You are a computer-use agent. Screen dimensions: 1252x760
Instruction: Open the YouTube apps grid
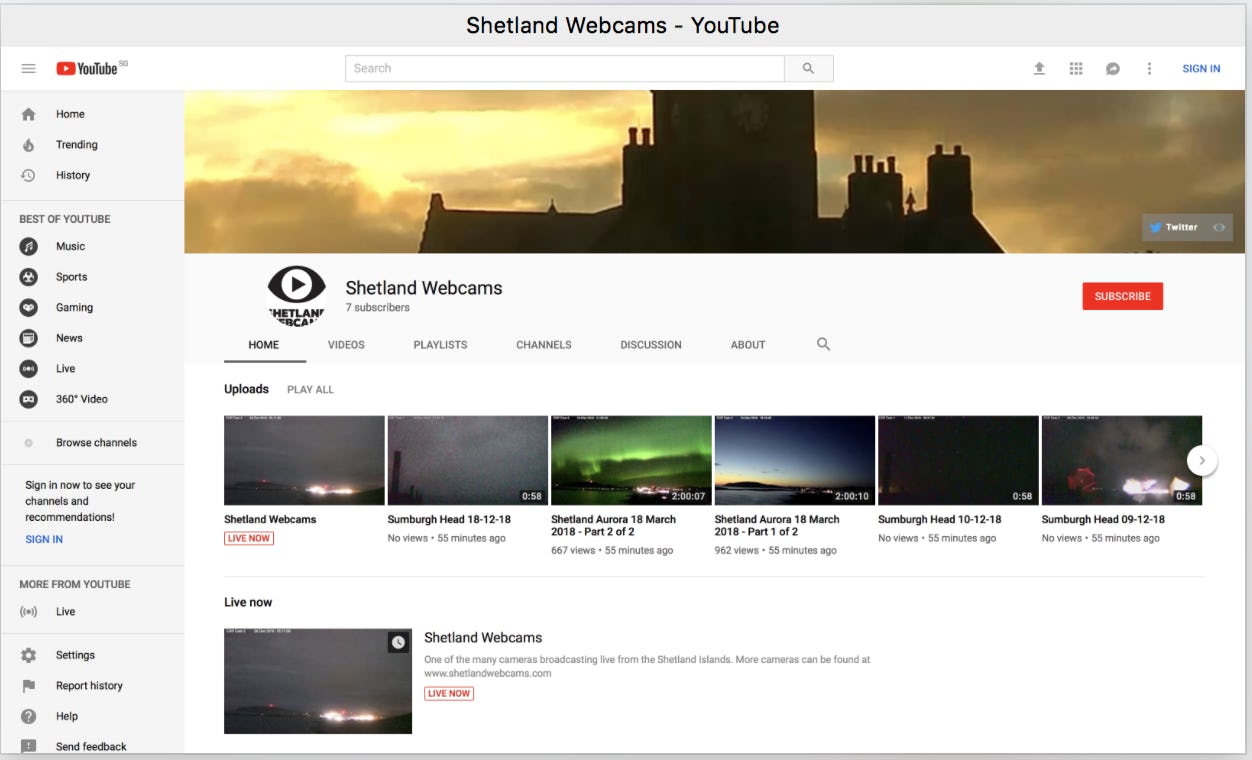click(1076, 68)
